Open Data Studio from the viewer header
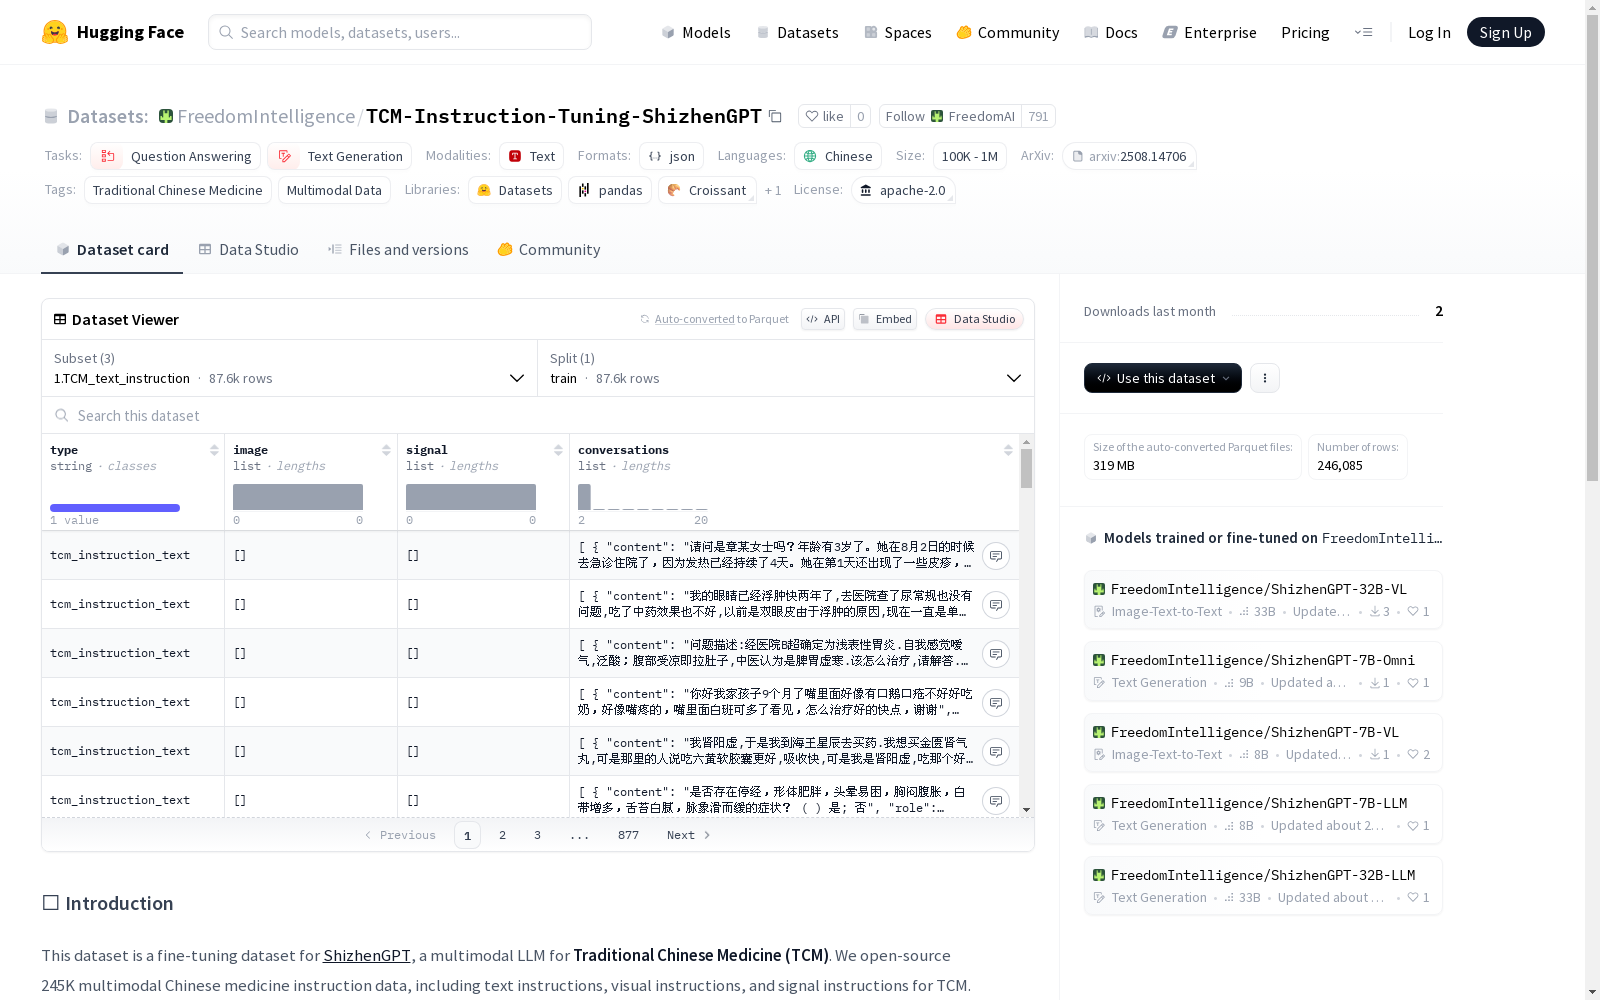 click(x=975, y=320)
